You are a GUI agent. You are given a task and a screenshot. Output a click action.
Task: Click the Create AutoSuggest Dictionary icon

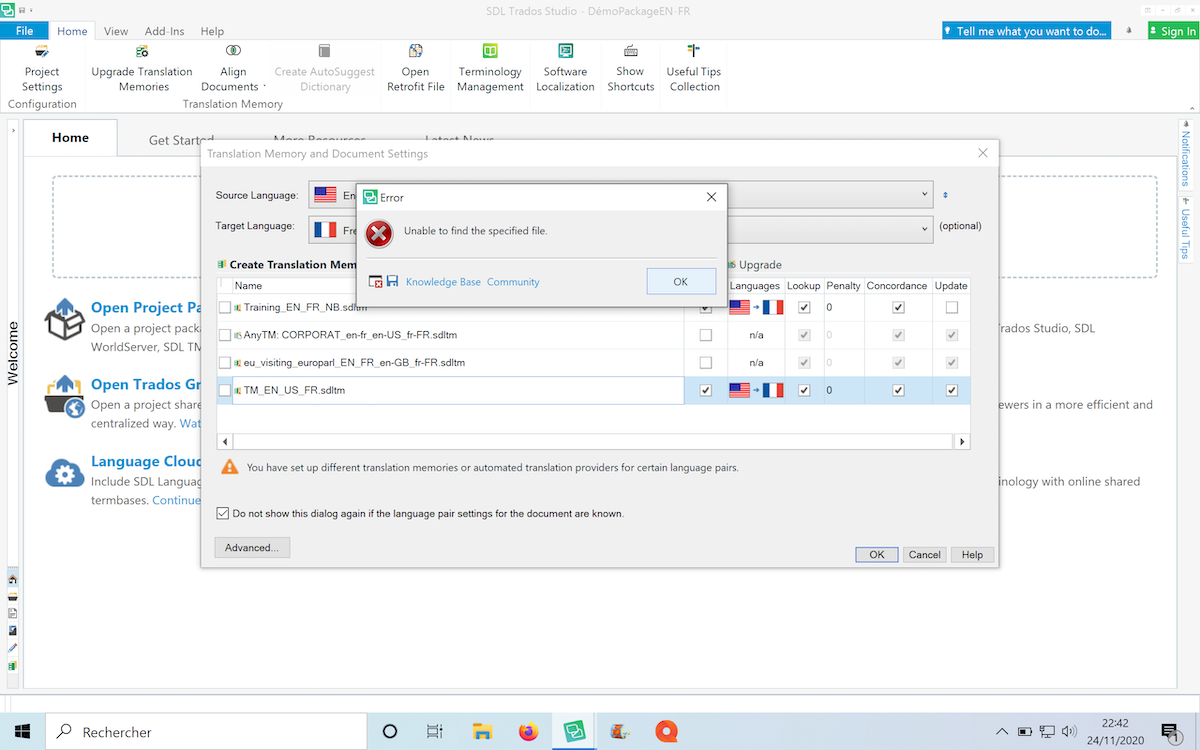(x=324, y=51)
